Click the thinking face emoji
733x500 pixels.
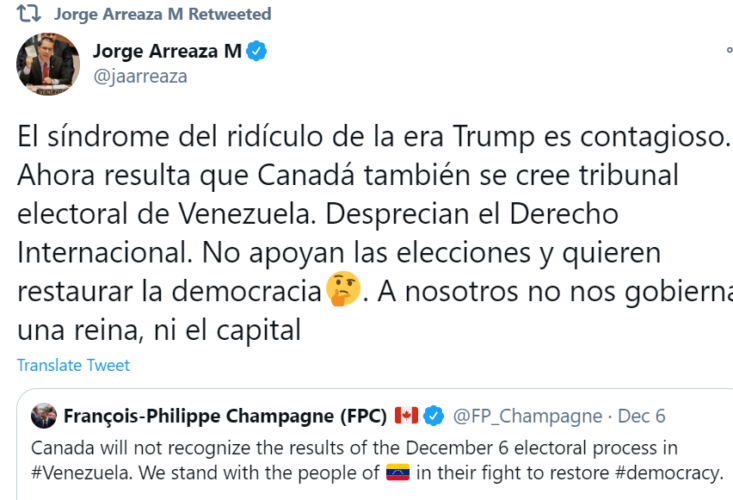341,288
